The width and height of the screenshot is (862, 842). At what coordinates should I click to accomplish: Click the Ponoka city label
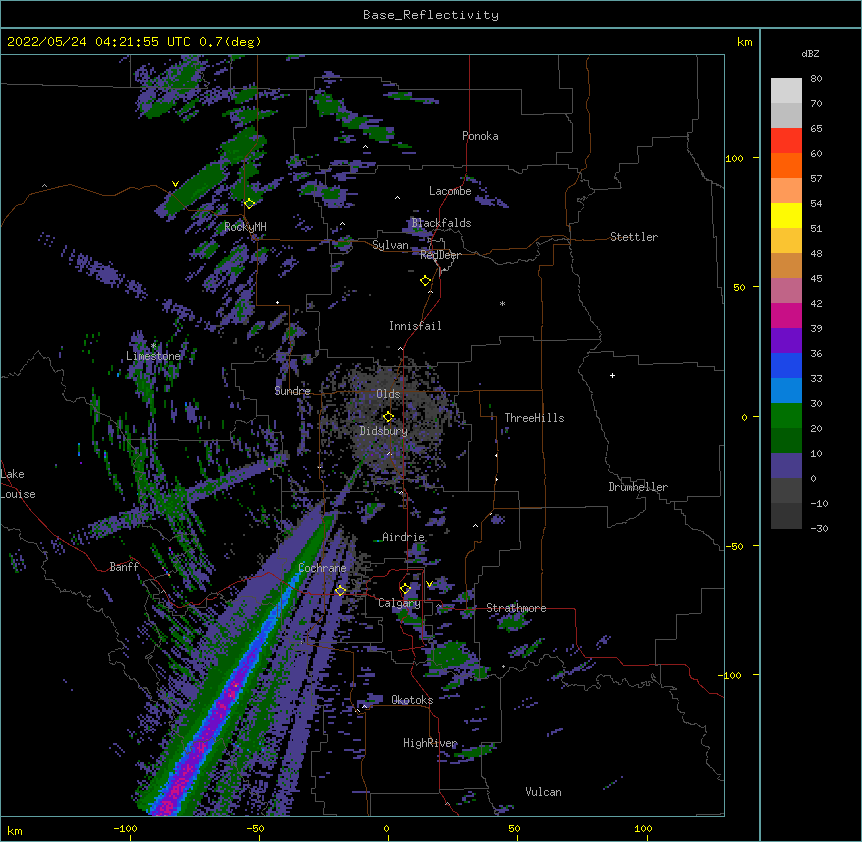pyautogui.click(x=480, y=136)
